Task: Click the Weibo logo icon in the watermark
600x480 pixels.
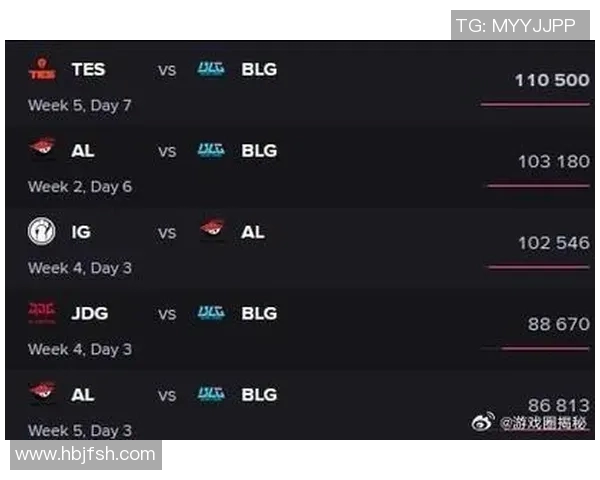Action: click(x=483, y=422)
